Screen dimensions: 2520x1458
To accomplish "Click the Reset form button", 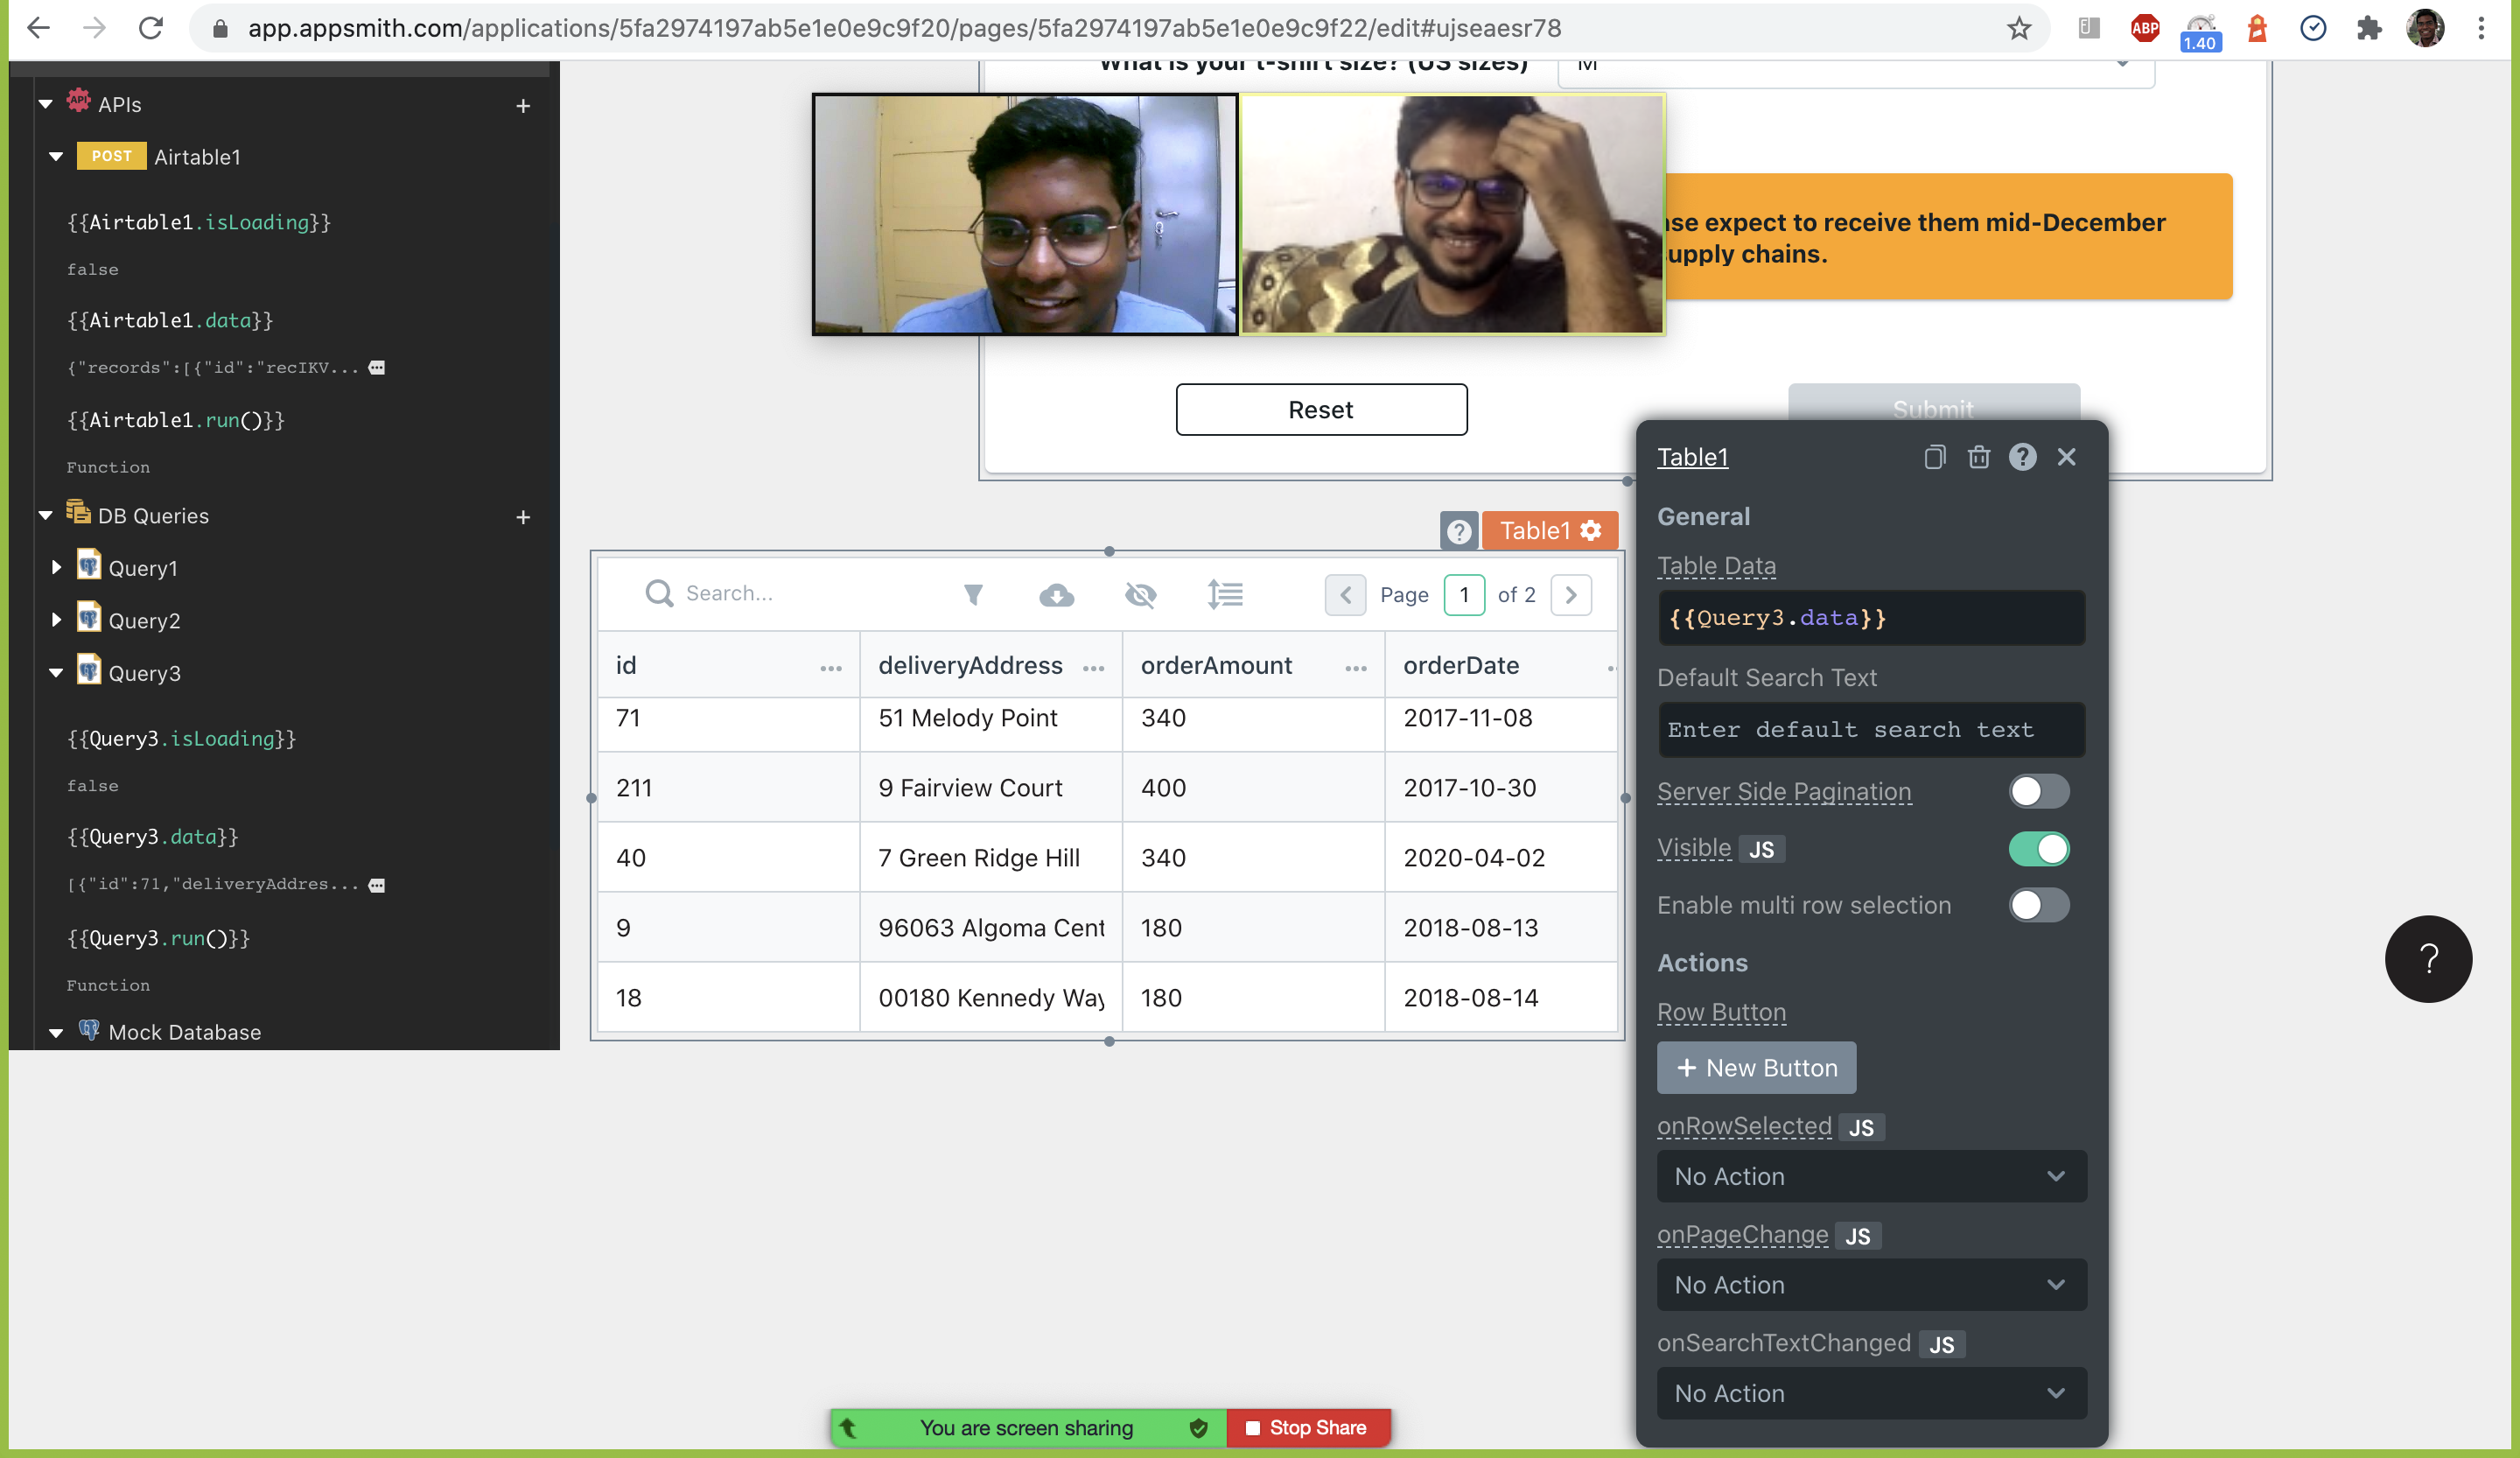I will pos(1320,410).
